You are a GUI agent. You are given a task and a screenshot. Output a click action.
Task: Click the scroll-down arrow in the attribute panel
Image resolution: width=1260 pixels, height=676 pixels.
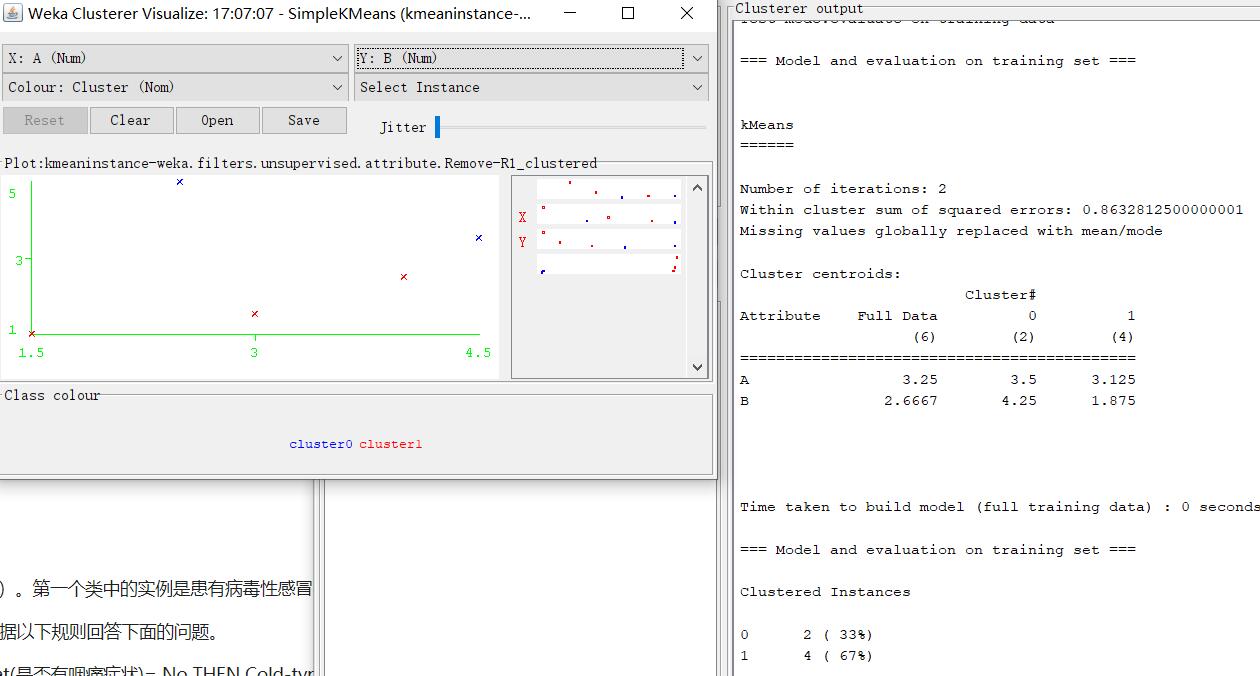tap(697, 367)
